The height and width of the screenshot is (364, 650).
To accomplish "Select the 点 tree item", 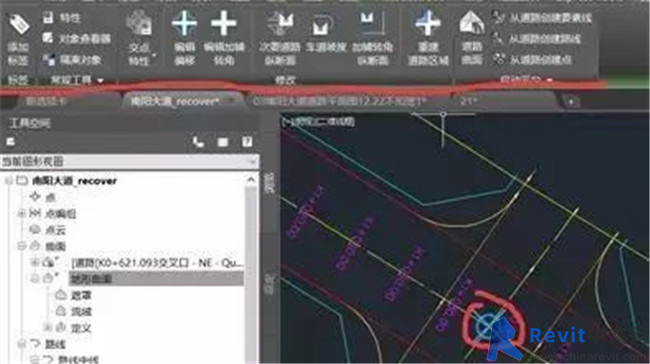I will pyautogui.click(x=51, y=197).
